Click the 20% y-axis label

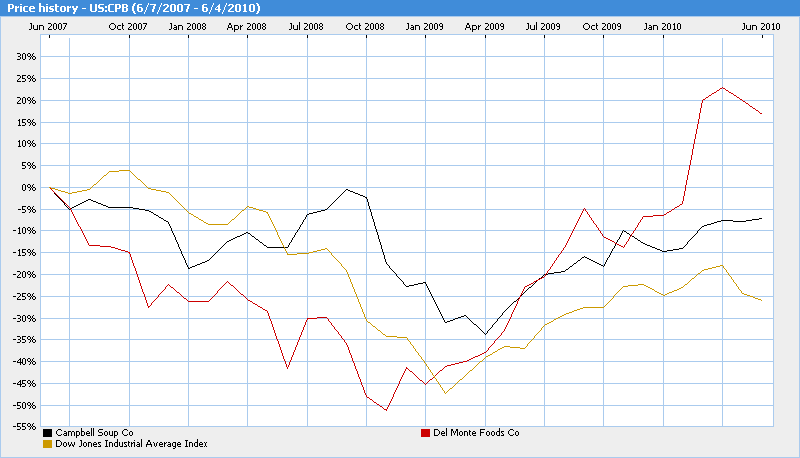coord(27,101)
